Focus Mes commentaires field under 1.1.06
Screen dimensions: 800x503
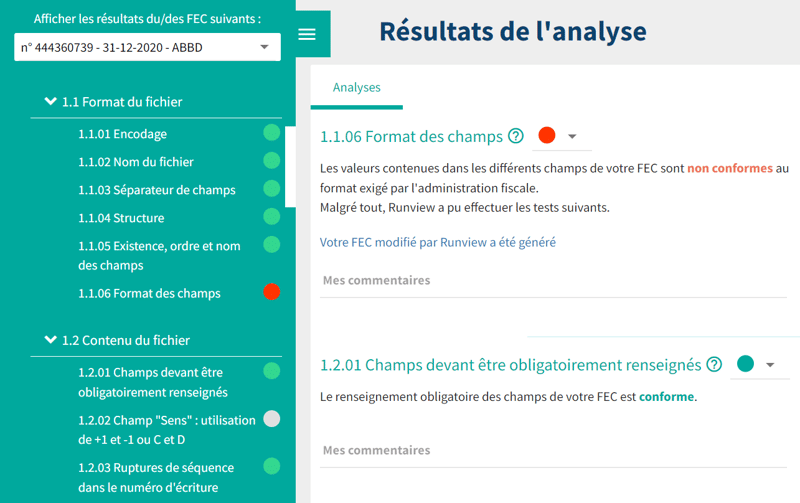553,281
